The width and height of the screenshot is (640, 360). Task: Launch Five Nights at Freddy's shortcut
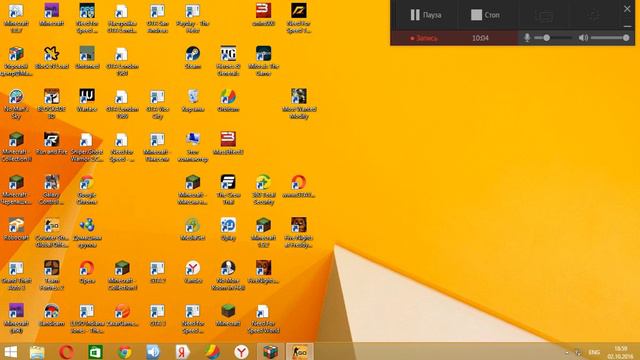[299, 233]
